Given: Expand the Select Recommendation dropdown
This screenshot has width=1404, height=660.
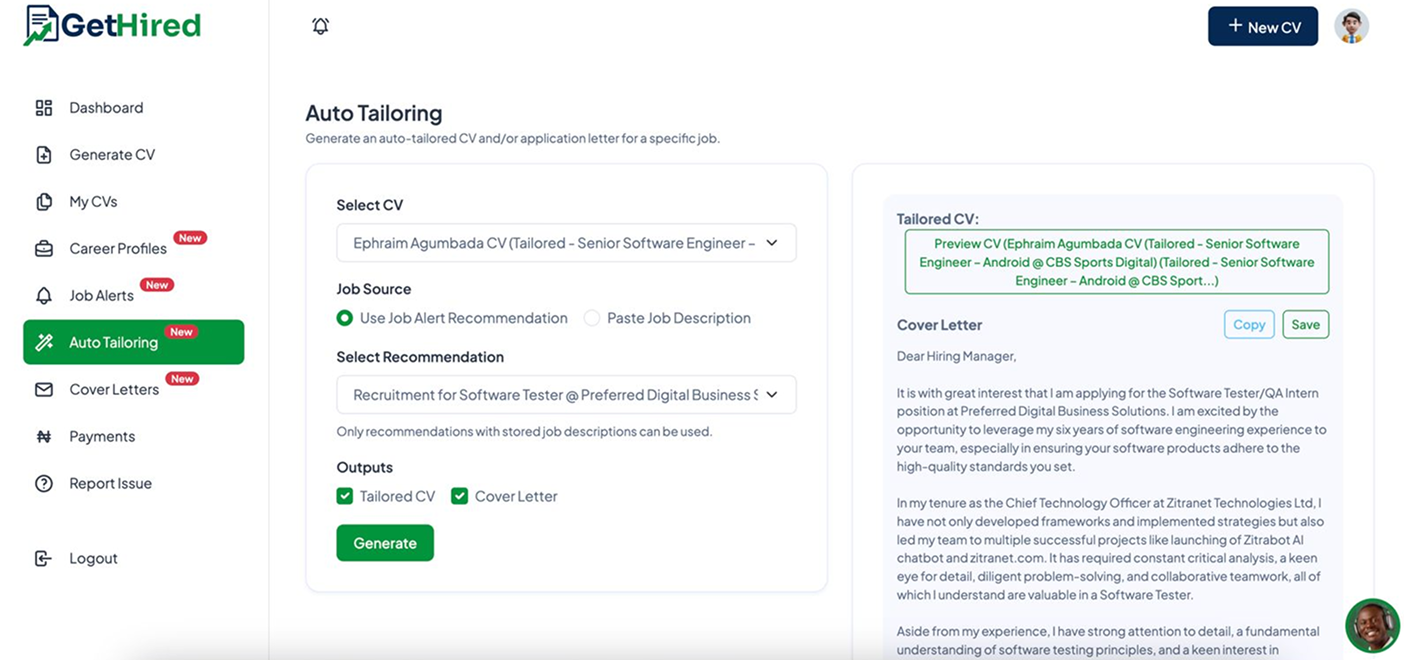Looking at the screenshot, I should point(566,394).
